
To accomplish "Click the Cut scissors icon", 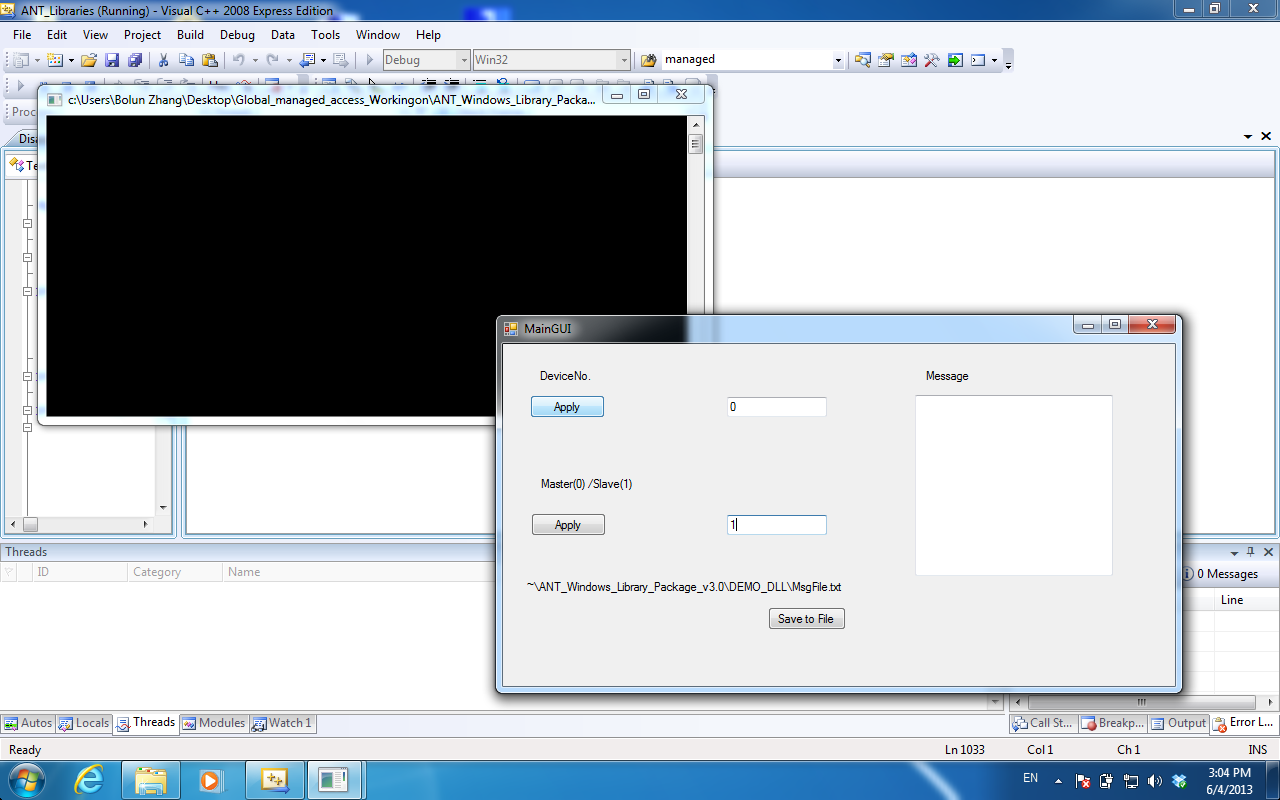I will click(163, 60).
